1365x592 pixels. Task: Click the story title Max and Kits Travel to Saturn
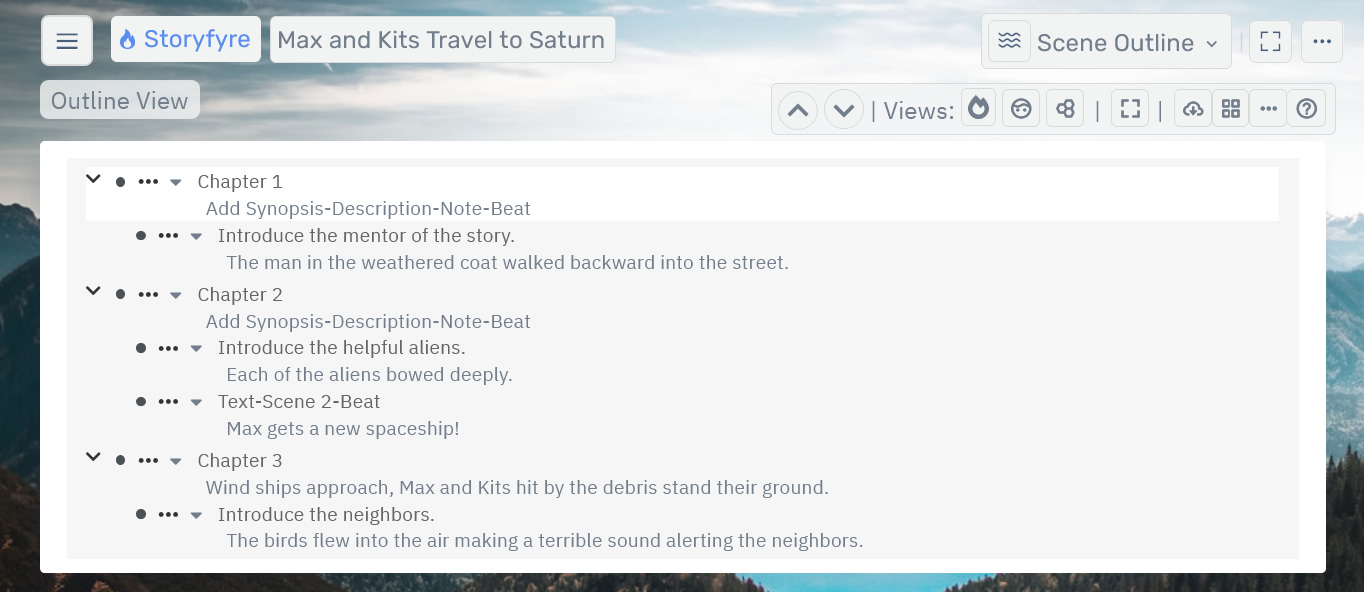coord(442,40)
